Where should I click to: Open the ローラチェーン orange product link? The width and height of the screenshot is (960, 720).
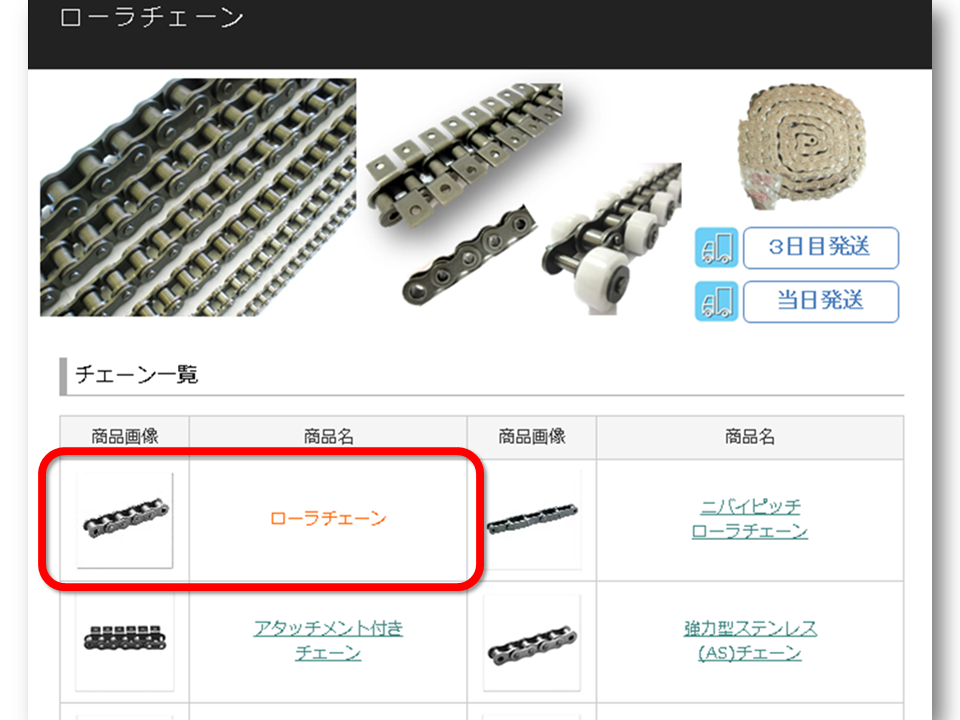click(328, 519)
